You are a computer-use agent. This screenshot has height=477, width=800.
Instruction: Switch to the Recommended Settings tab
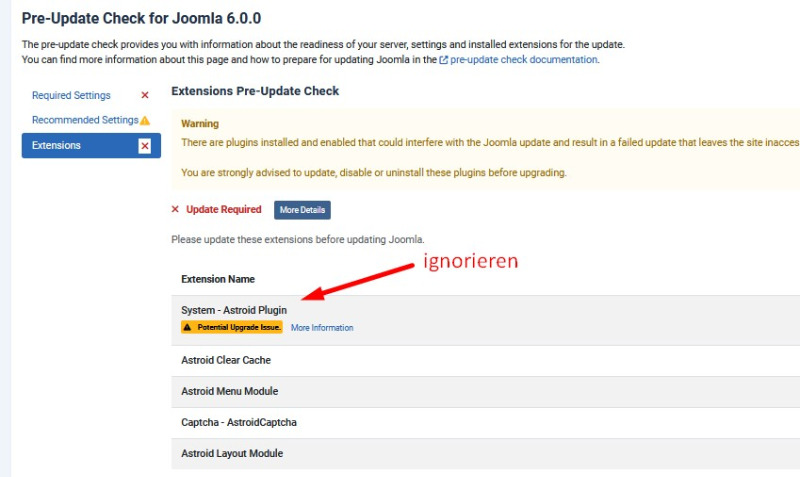(x=84, y=120)
